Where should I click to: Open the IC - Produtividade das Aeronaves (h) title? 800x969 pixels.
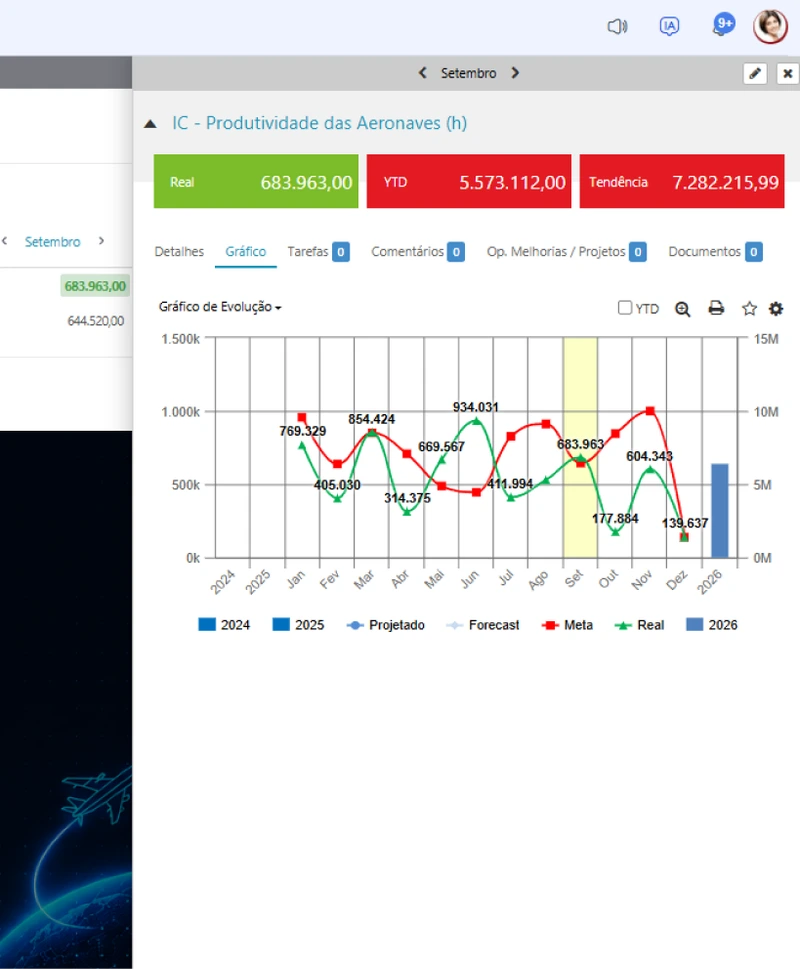[x=319, y=123]
